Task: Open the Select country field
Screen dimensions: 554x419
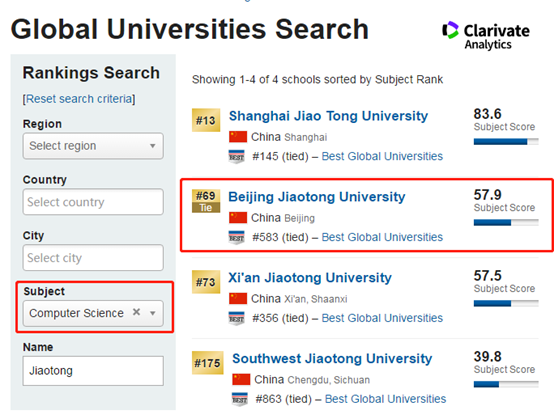Action: click(93, 202)
